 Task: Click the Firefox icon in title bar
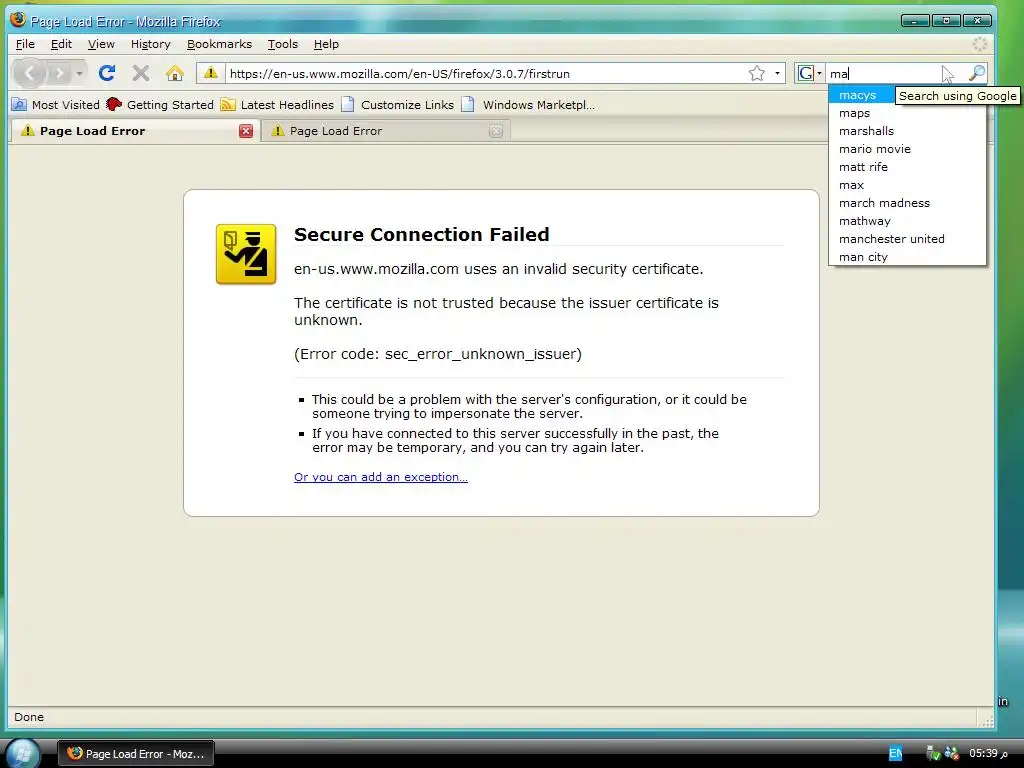18,20
